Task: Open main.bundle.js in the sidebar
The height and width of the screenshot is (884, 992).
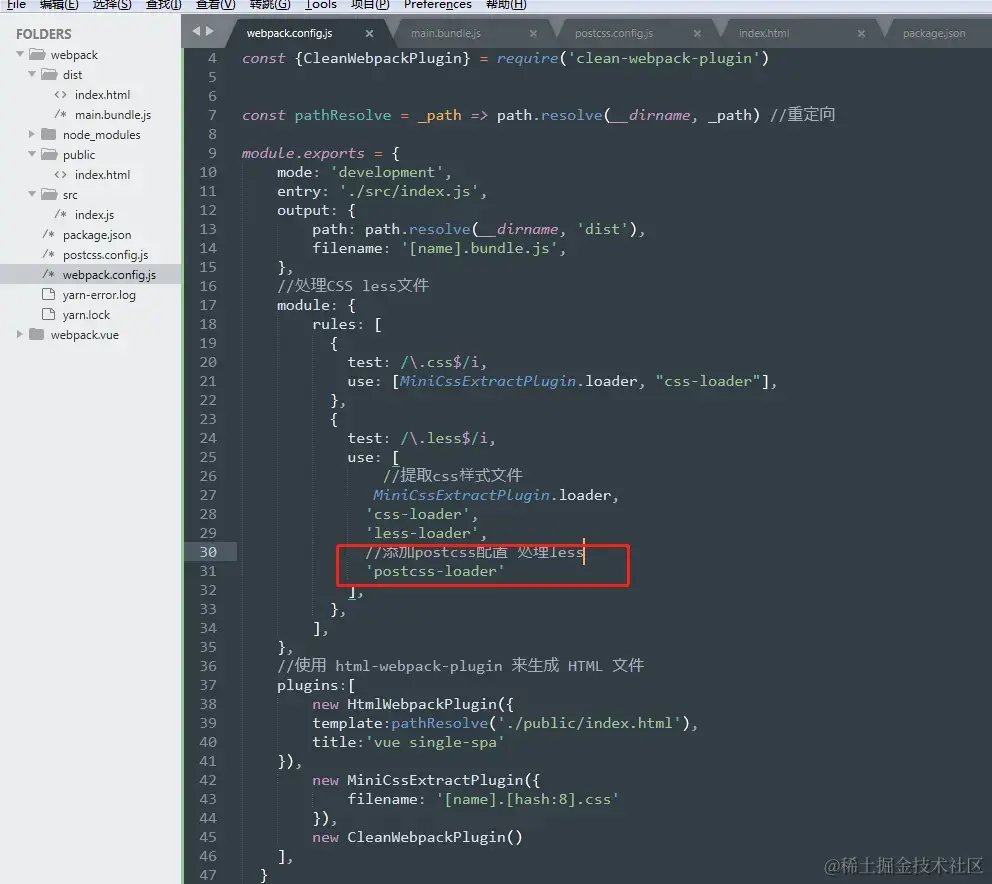Action: [x=113, y=115]
